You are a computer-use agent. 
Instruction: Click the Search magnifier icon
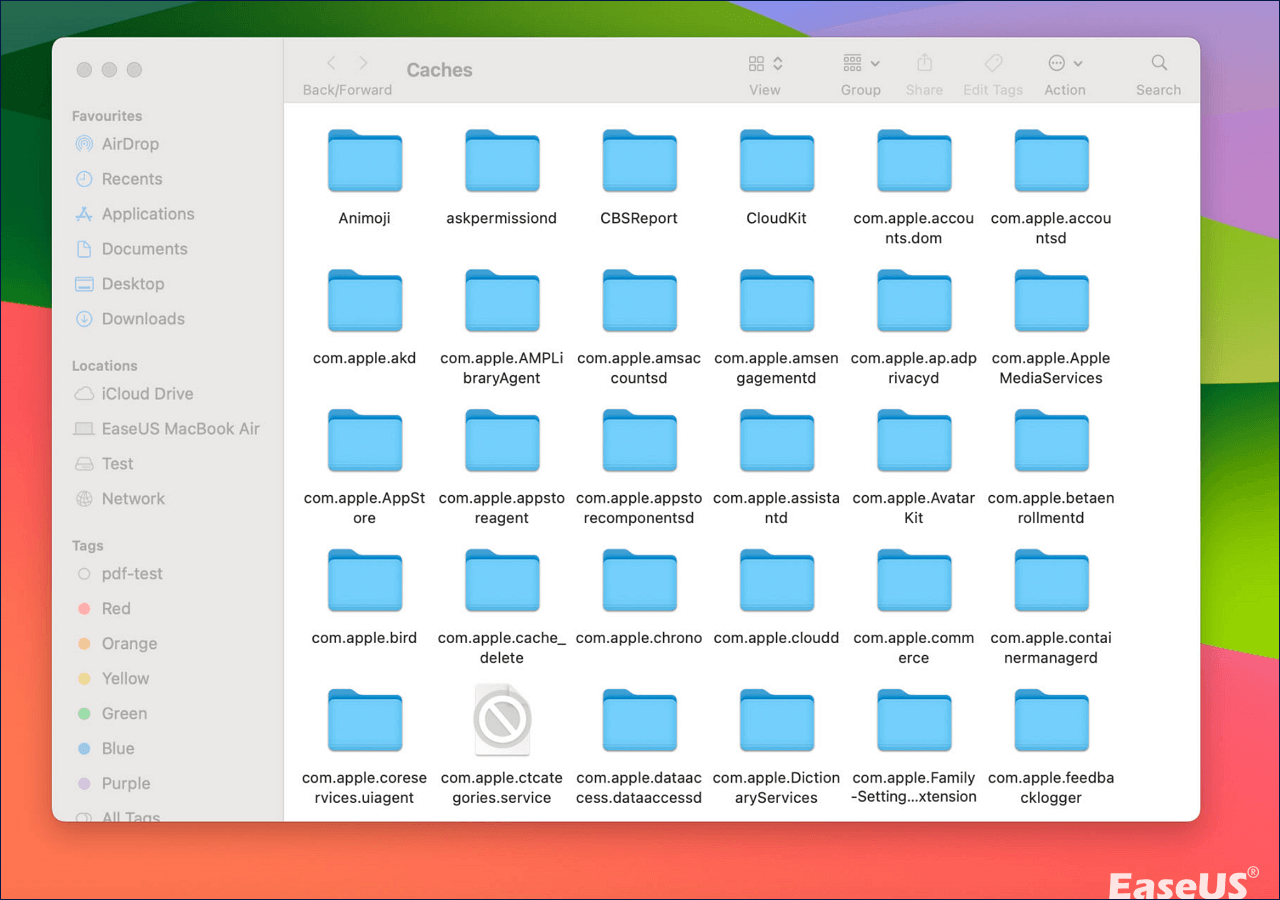[1159, 64]
